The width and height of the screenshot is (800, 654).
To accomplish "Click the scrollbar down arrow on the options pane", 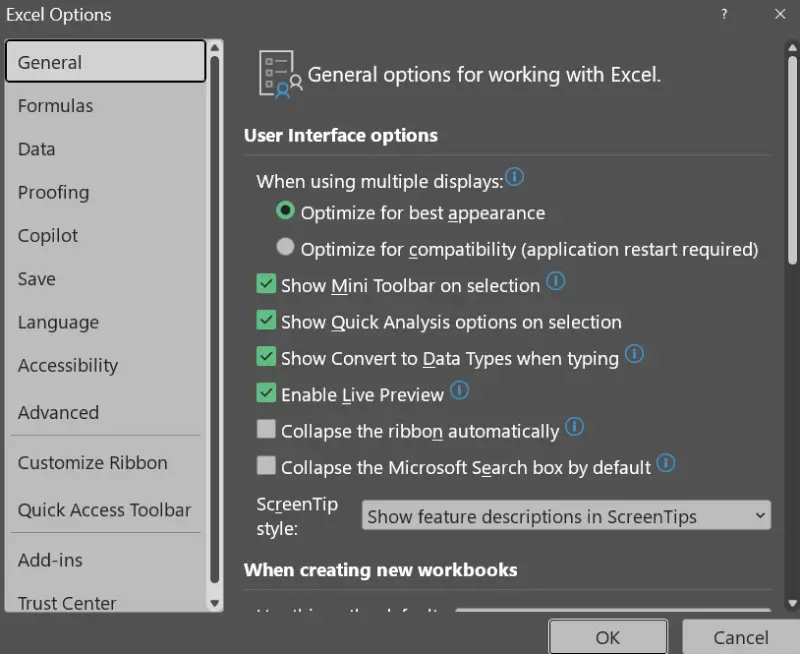I will click(x=215, y=604).
